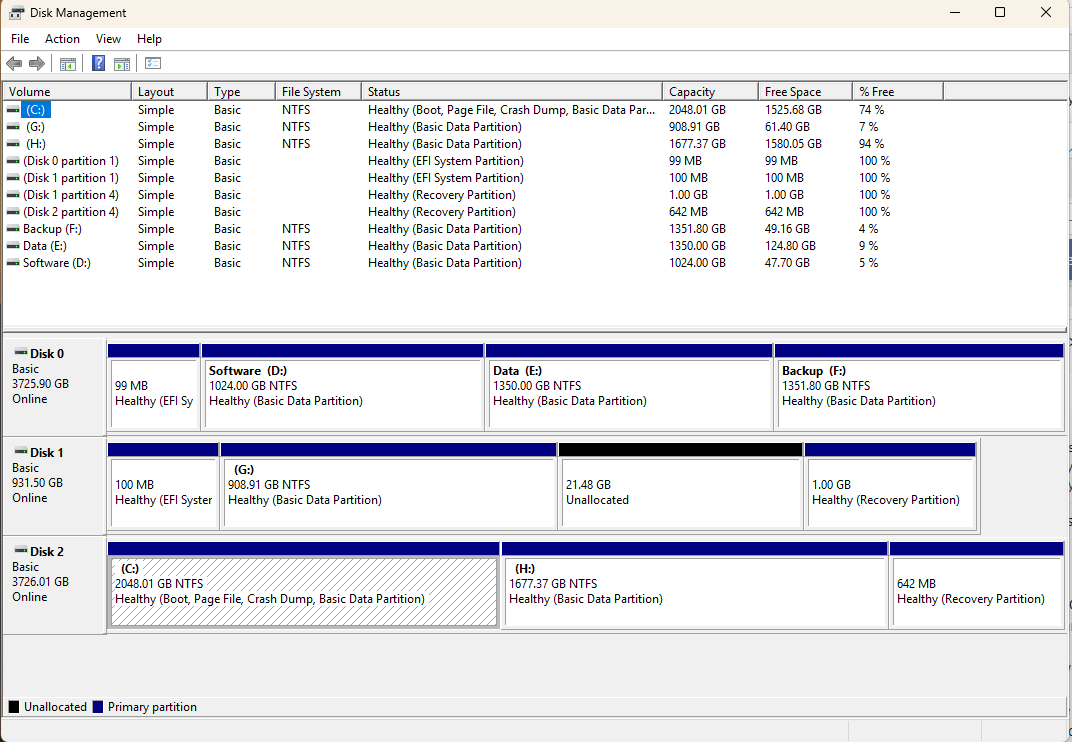Sort by the Layout column header
1072x742 pixels.
pos(169,92)
